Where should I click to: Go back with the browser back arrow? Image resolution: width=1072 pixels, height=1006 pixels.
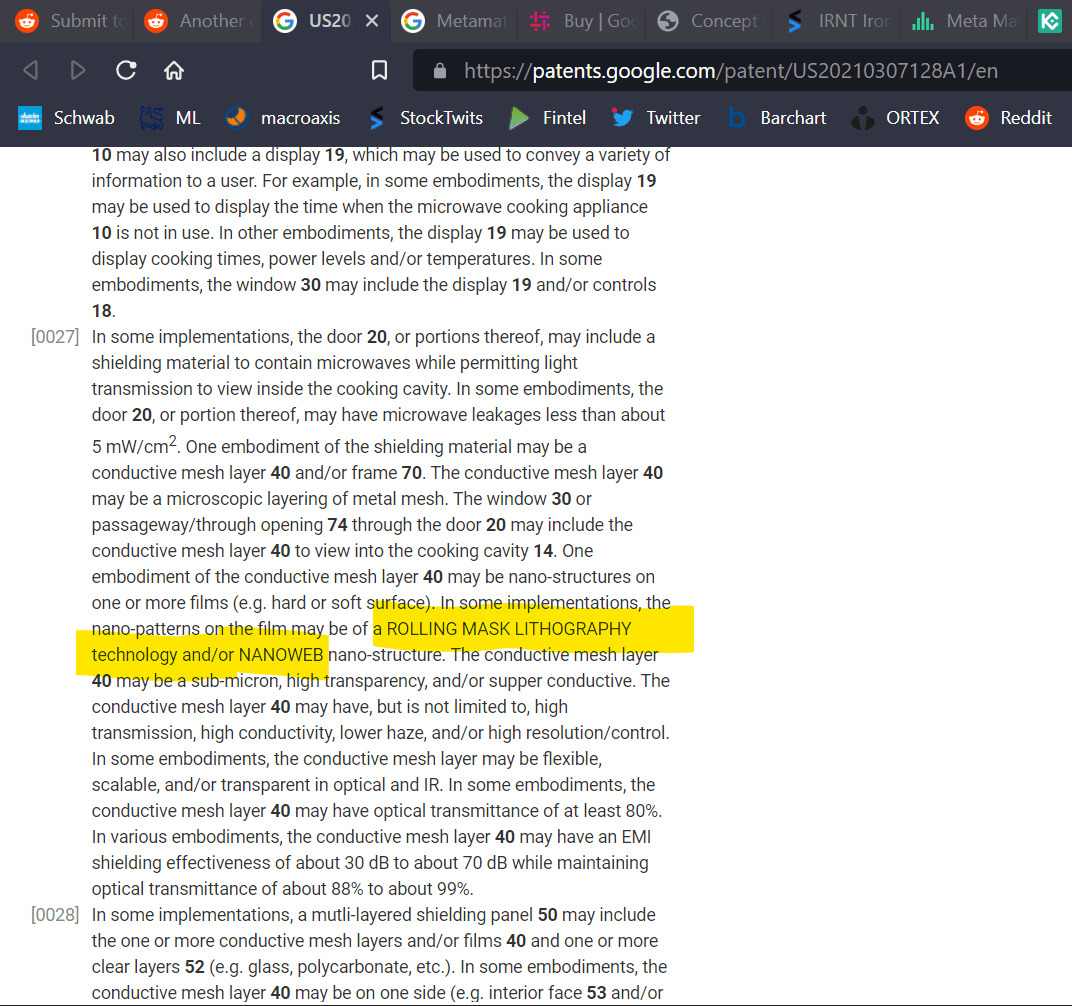[x=31, y=70]
